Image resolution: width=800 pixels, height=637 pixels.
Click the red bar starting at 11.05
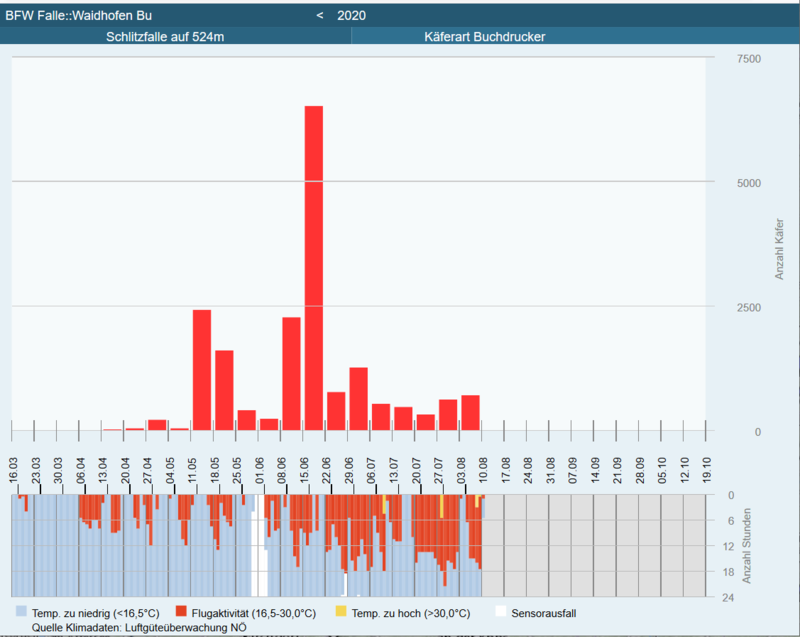(x=202, y=370)
